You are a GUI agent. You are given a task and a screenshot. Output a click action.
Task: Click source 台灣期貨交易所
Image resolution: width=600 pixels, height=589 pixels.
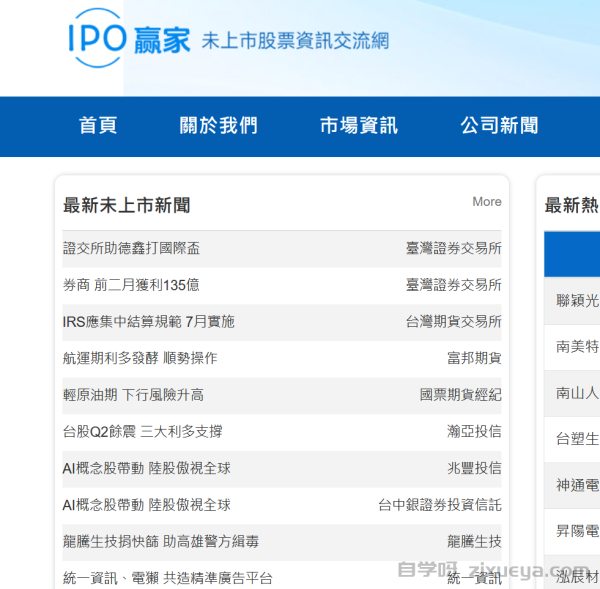coord(453,322)
